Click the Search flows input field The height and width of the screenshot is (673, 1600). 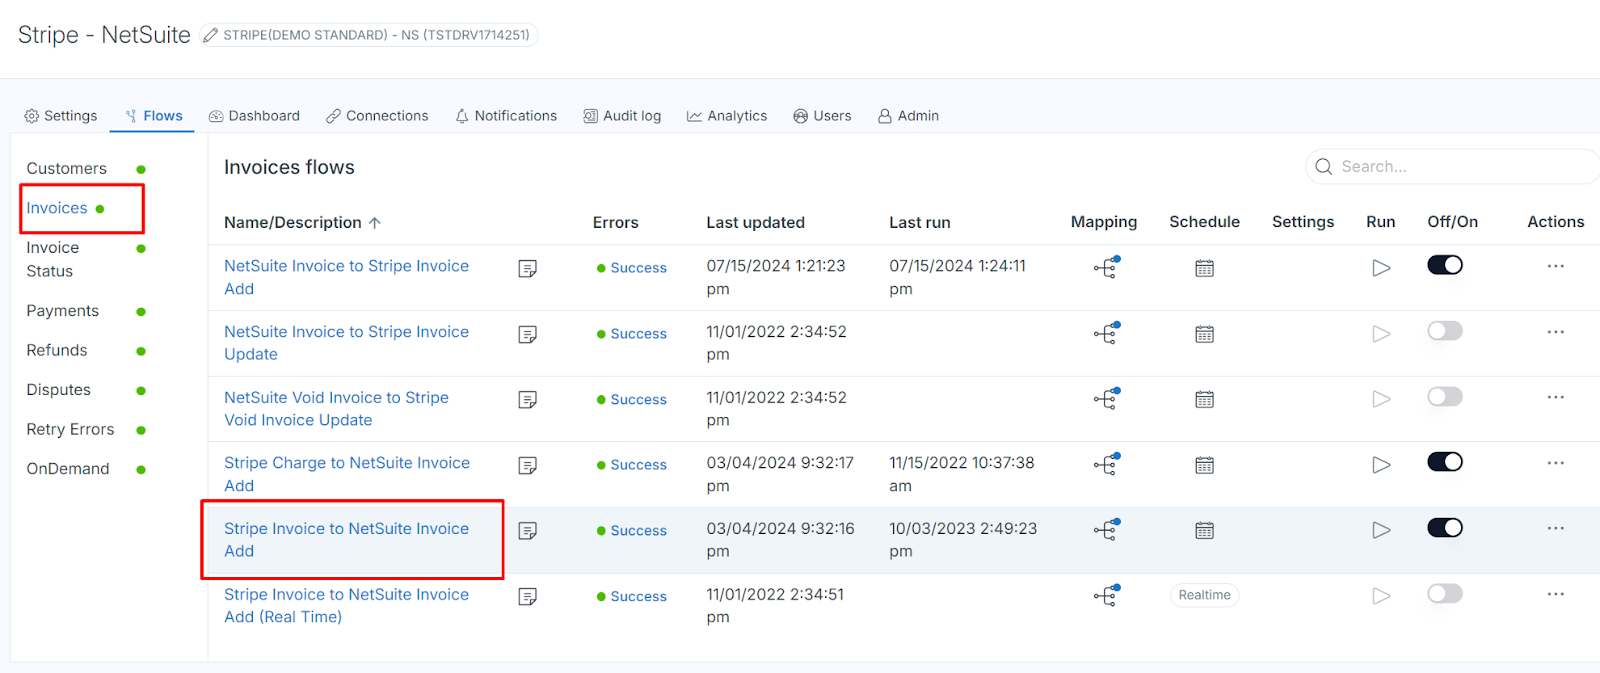tap(1453, 166)
